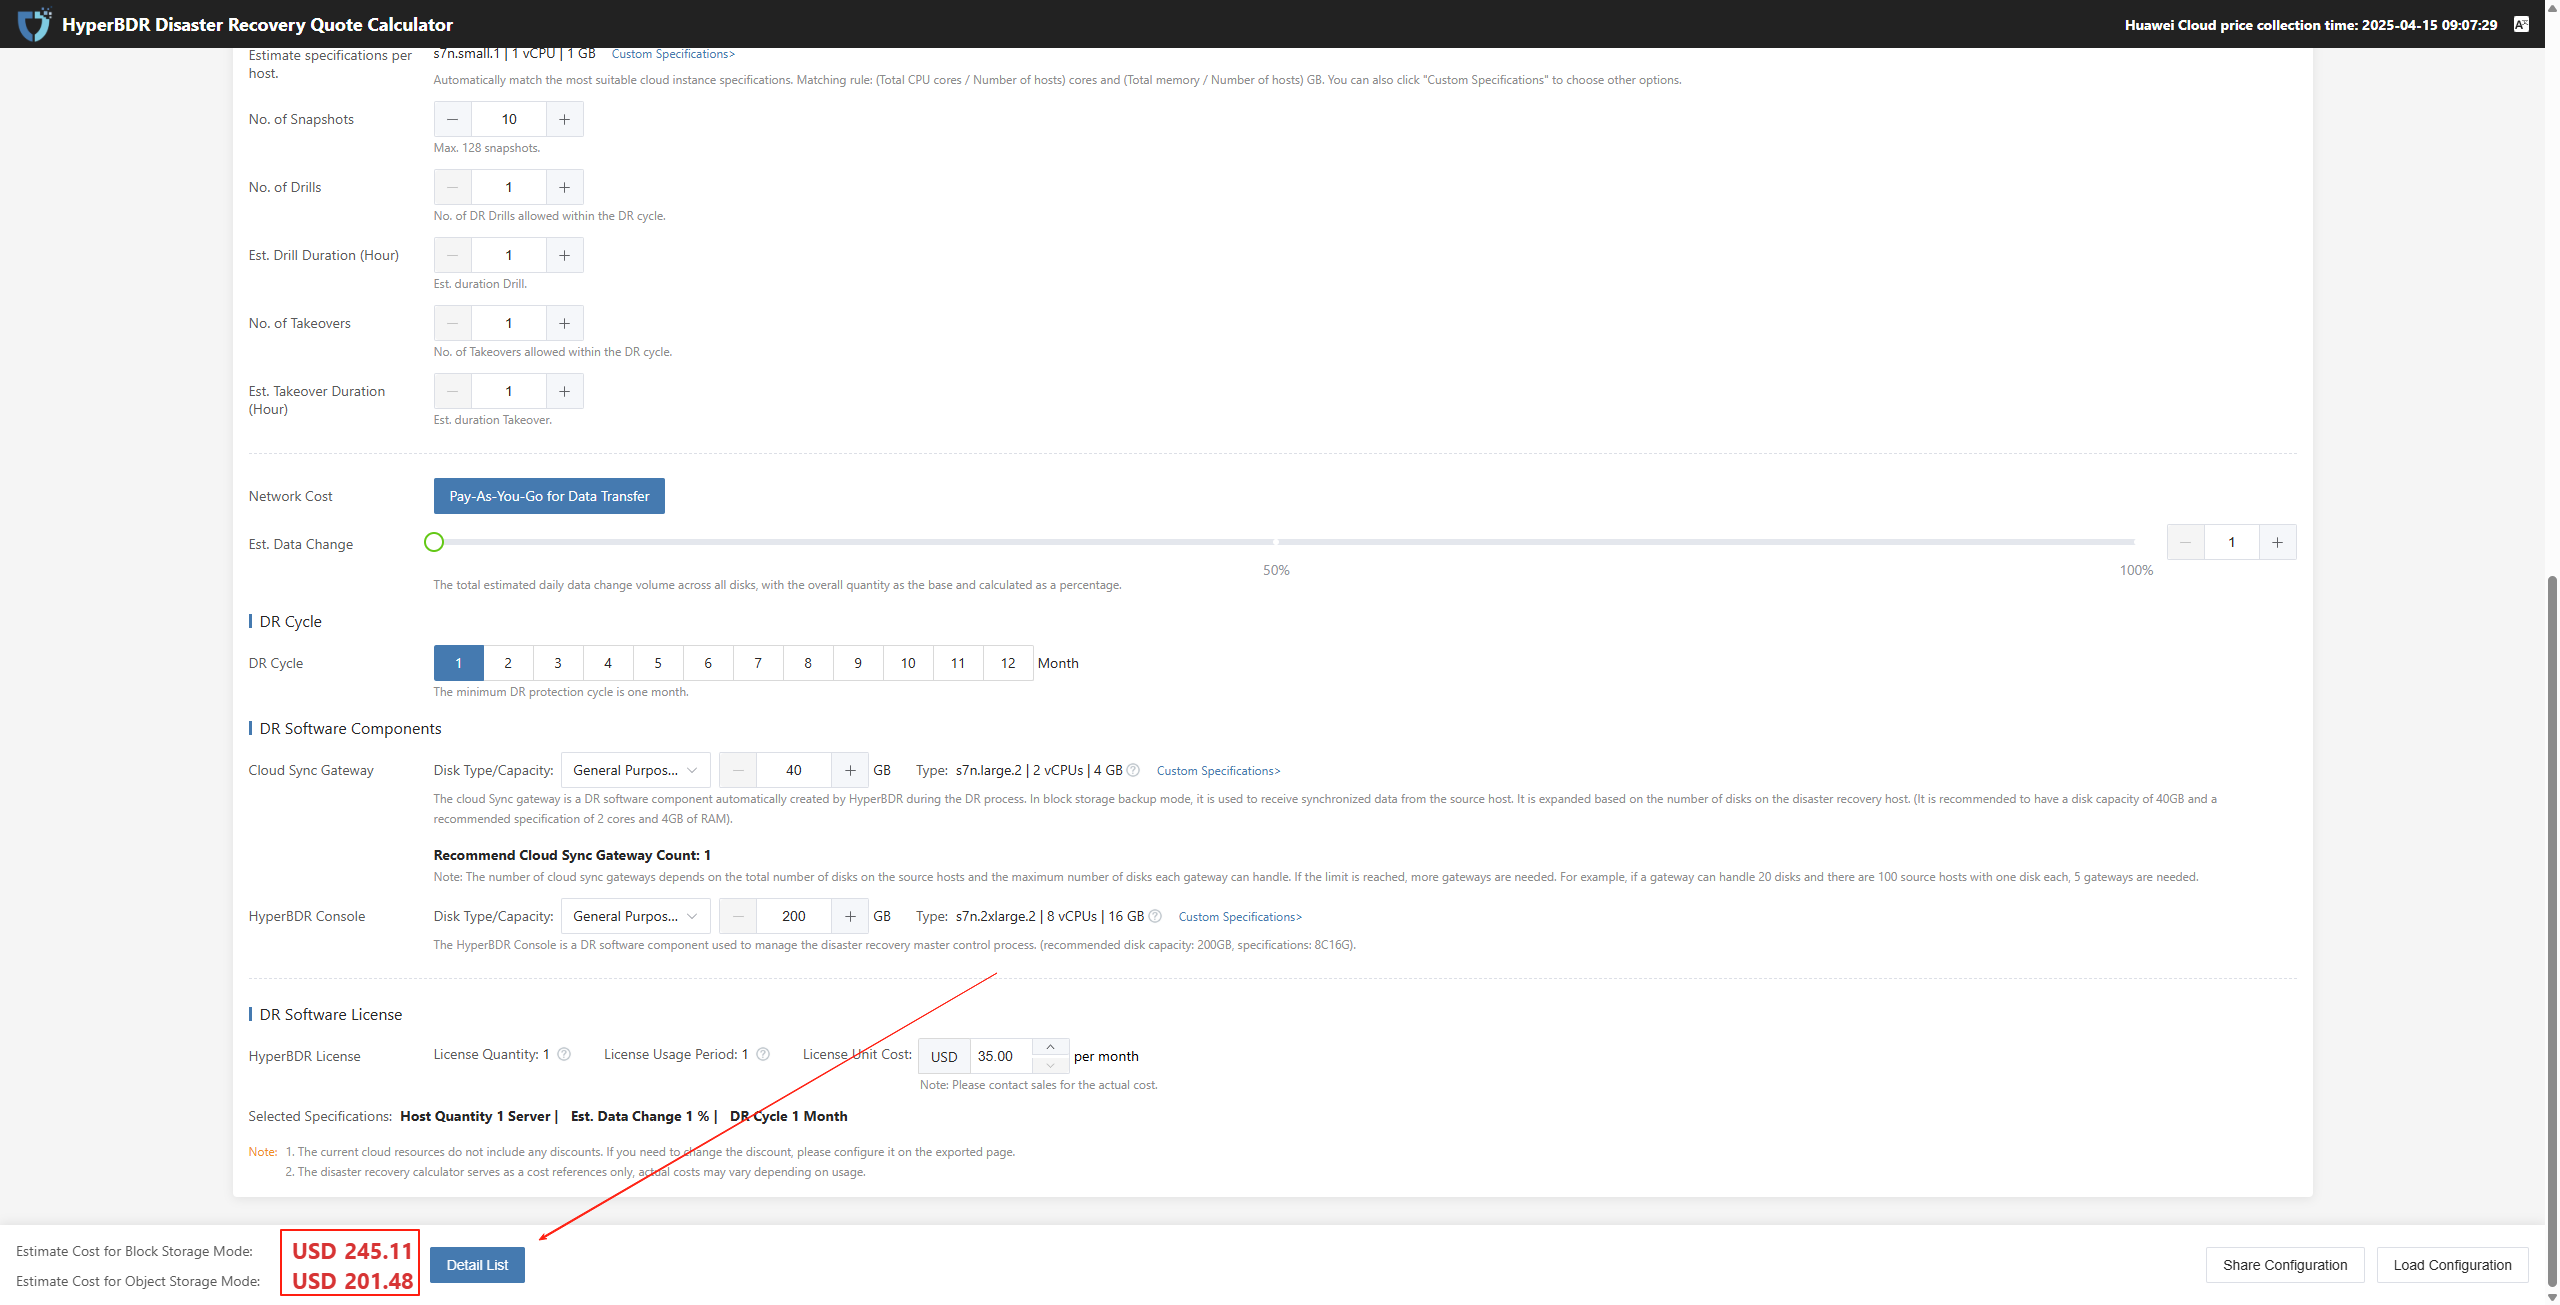Click the License Unit Cost down arrow
2560x1305 pixels.
coord(1050,1065)
